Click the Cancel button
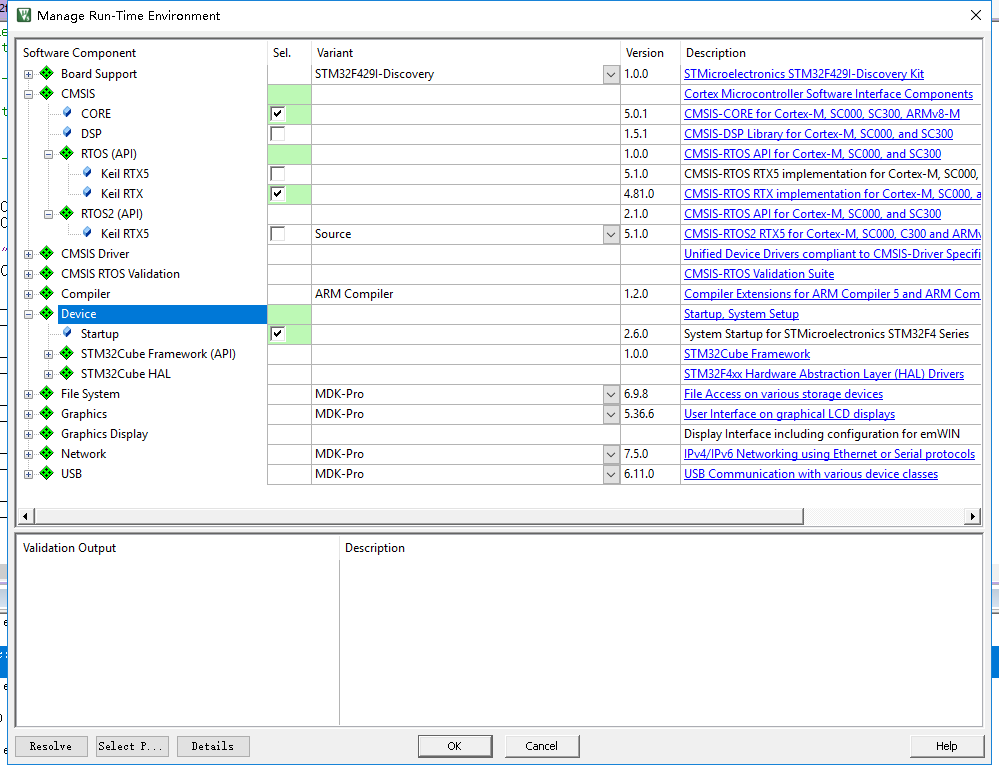The image size is (999, 772). (x=542, y=746)
